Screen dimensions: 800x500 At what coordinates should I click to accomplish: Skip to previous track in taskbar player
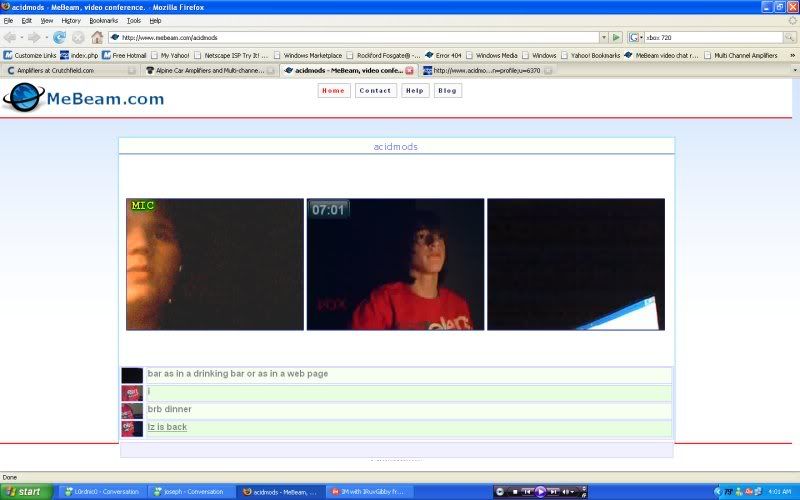pos(527,492)
